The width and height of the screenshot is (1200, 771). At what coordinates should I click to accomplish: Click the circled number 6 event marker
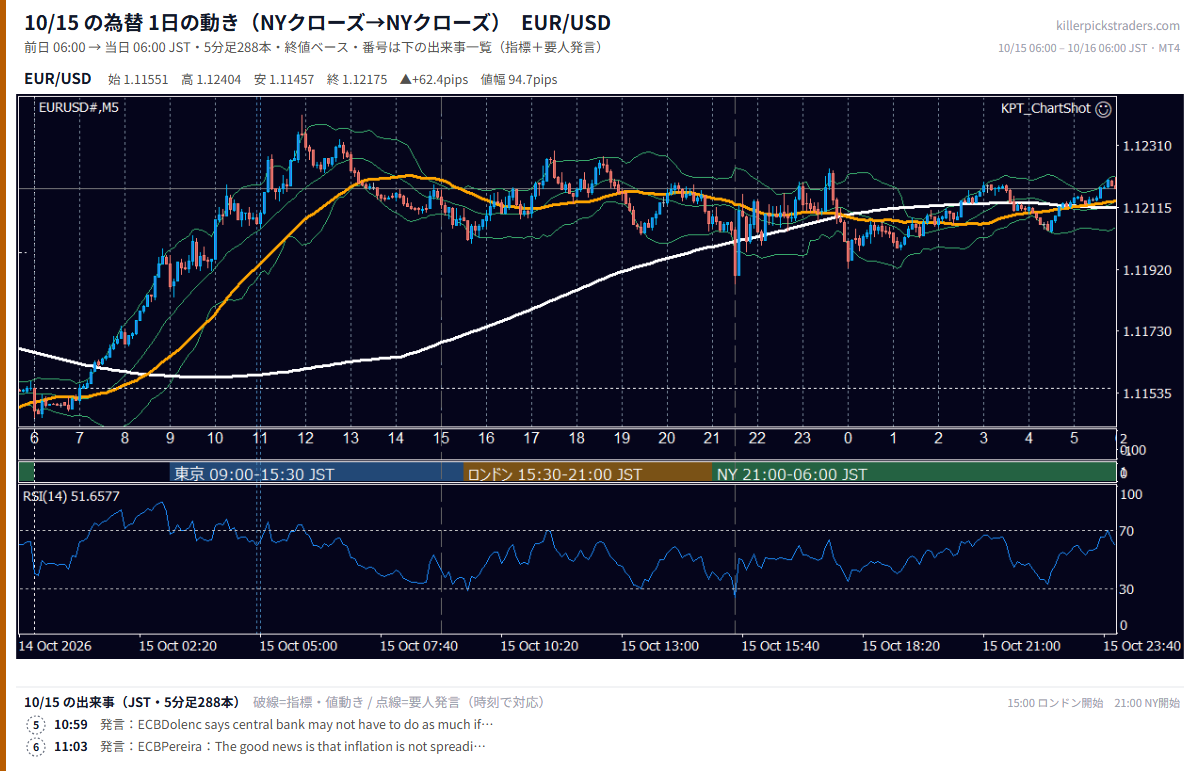pyautogui.click(x=36, y=747)
